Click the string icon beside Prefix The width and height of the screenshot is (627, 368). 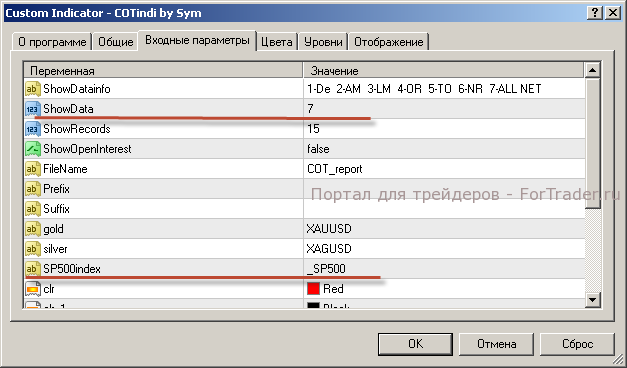tap(33, 189)
